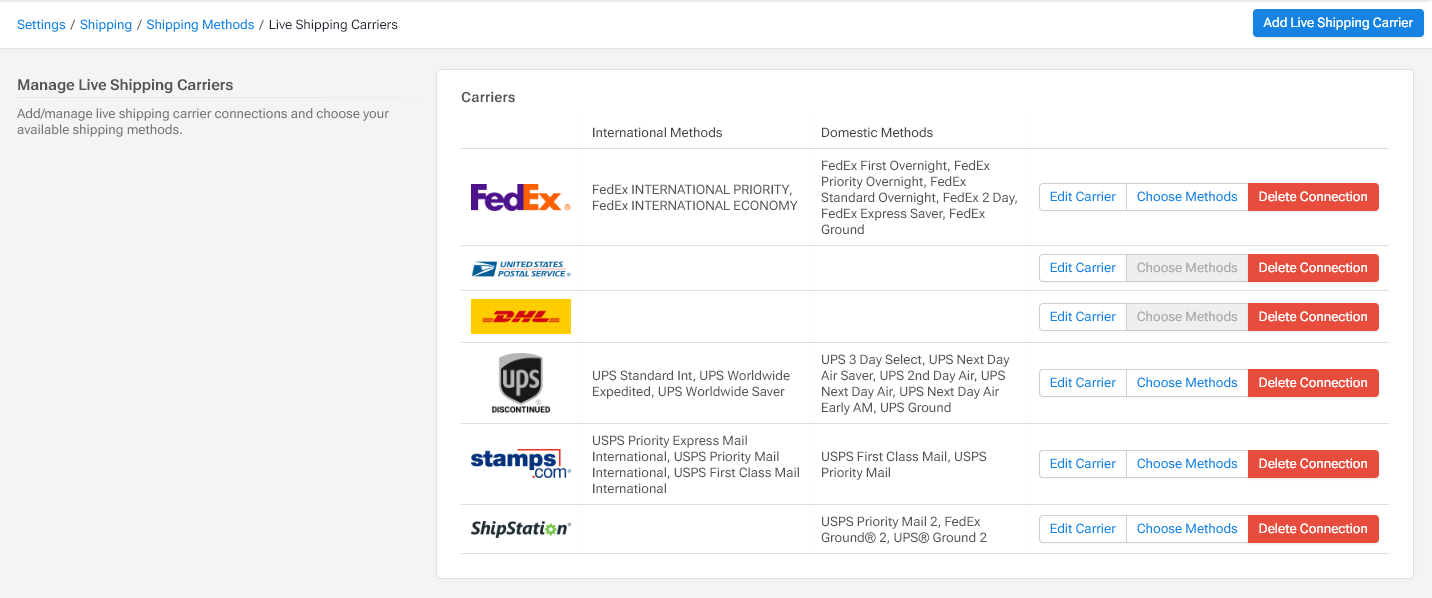Choose methods for ShipStation
This screenshot has width=1432, height=598.
1187,529
